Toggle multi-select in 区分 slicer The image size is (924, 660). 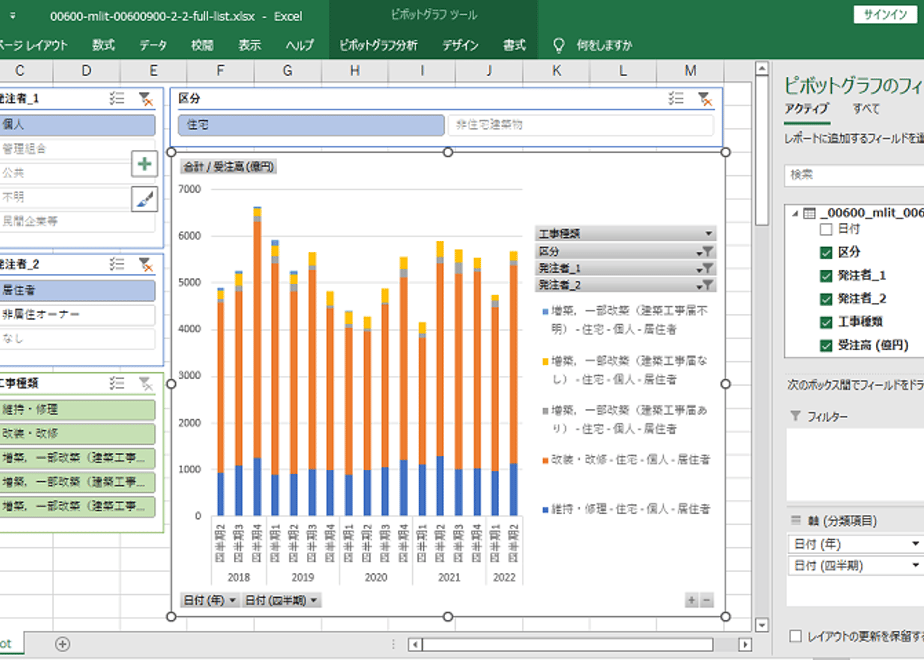click(676, 99)
